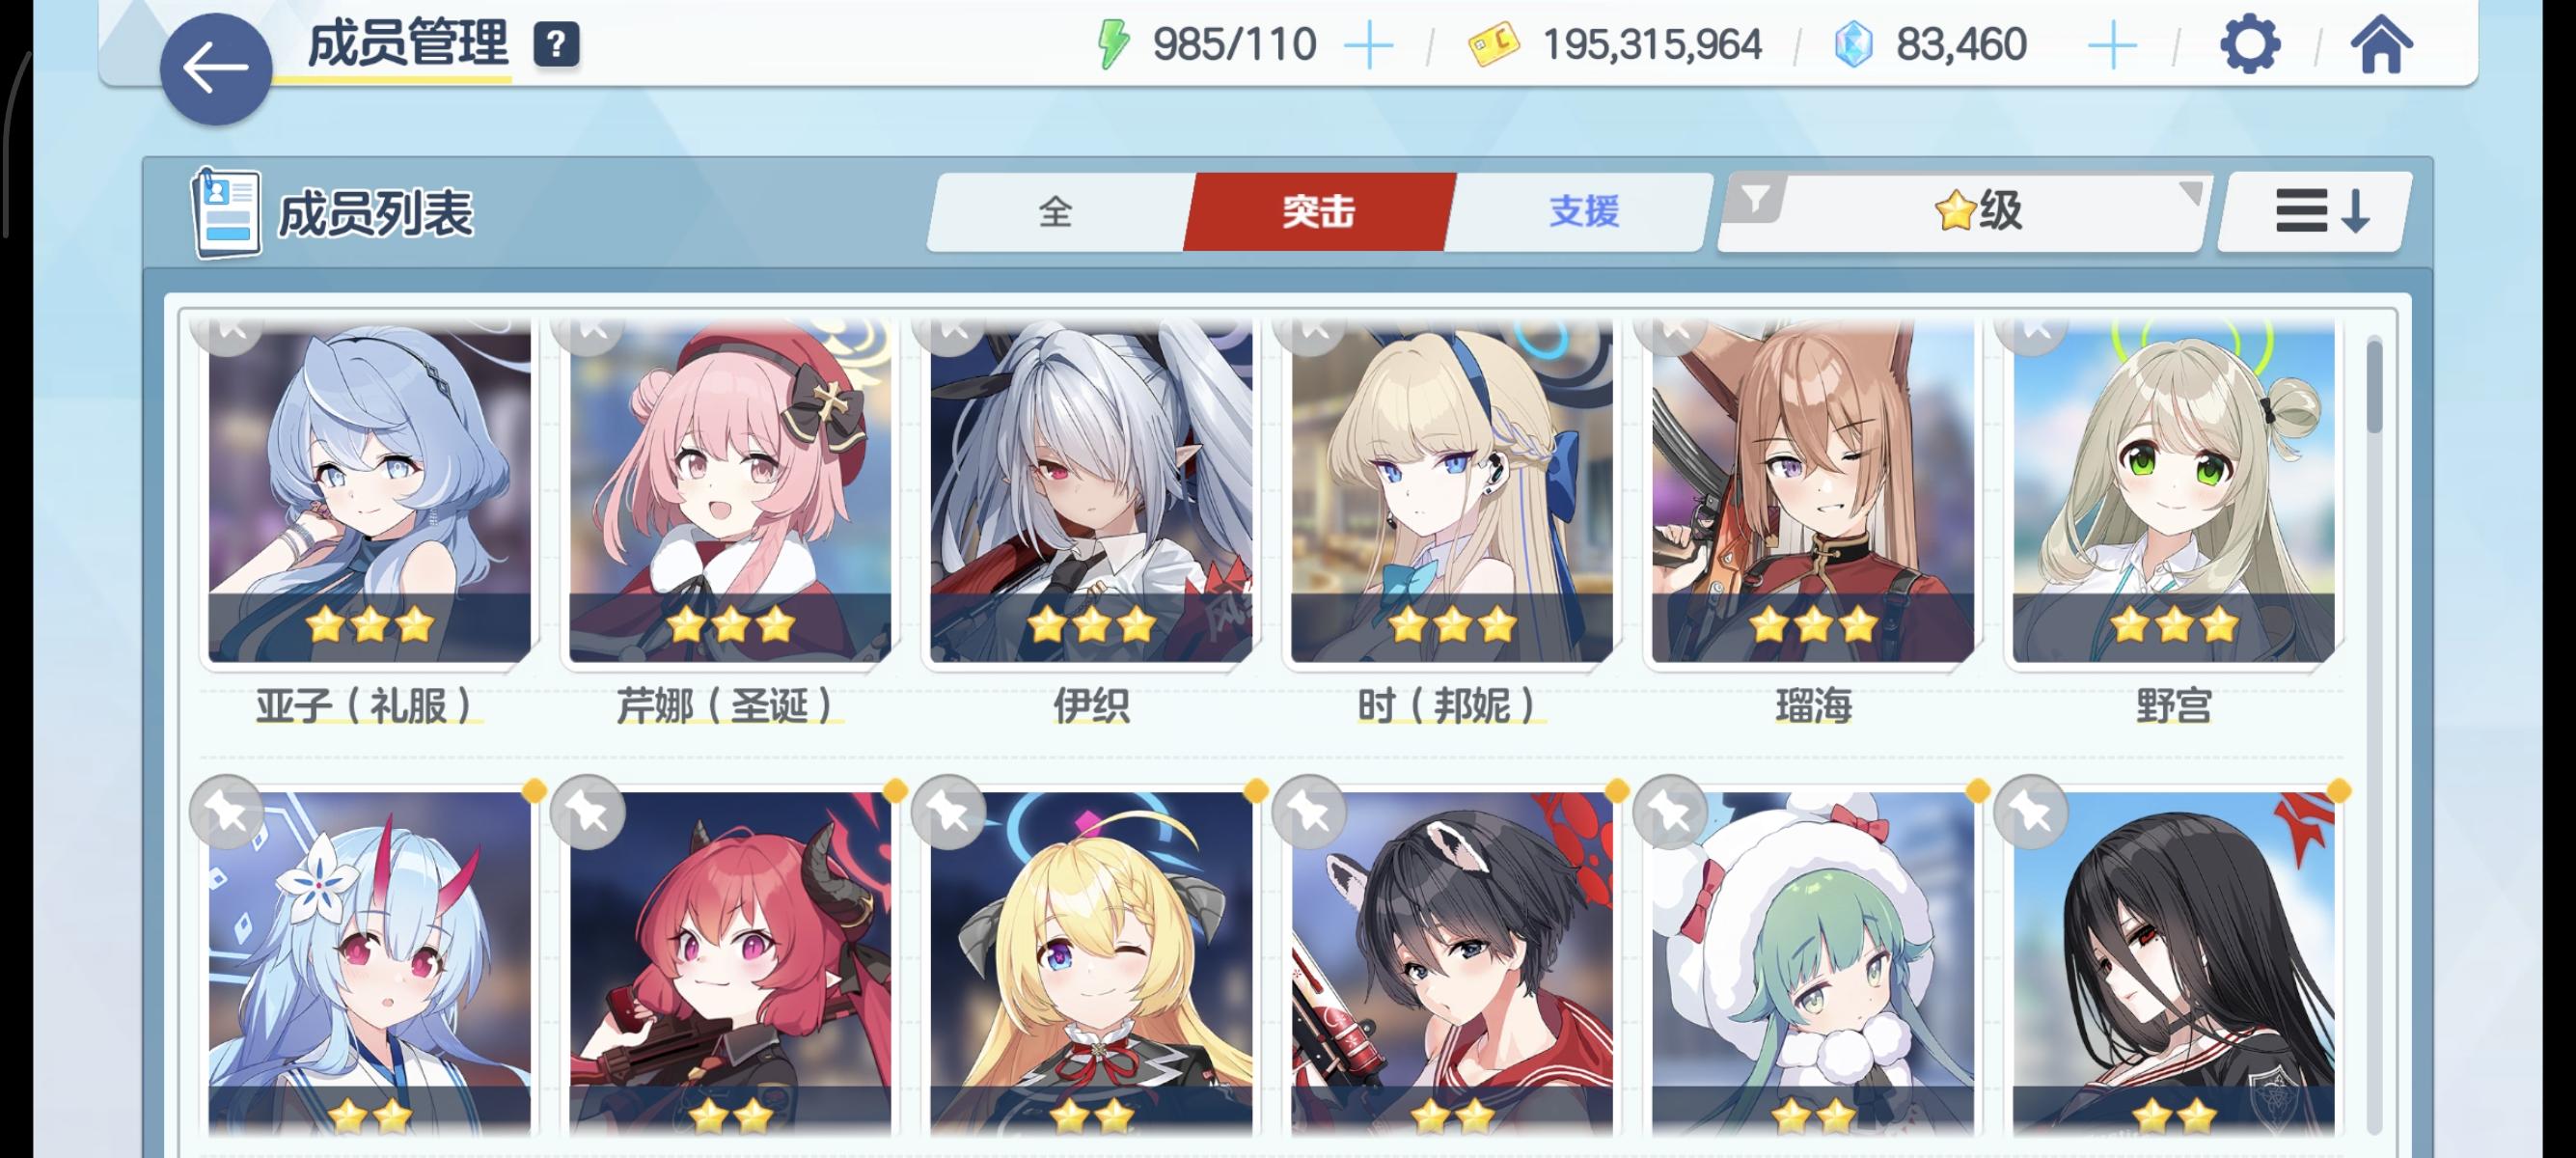Click the blue gem currency icon
Image resolution: width=2576 pixels, height=1158 pixels.
[1853, 45]
